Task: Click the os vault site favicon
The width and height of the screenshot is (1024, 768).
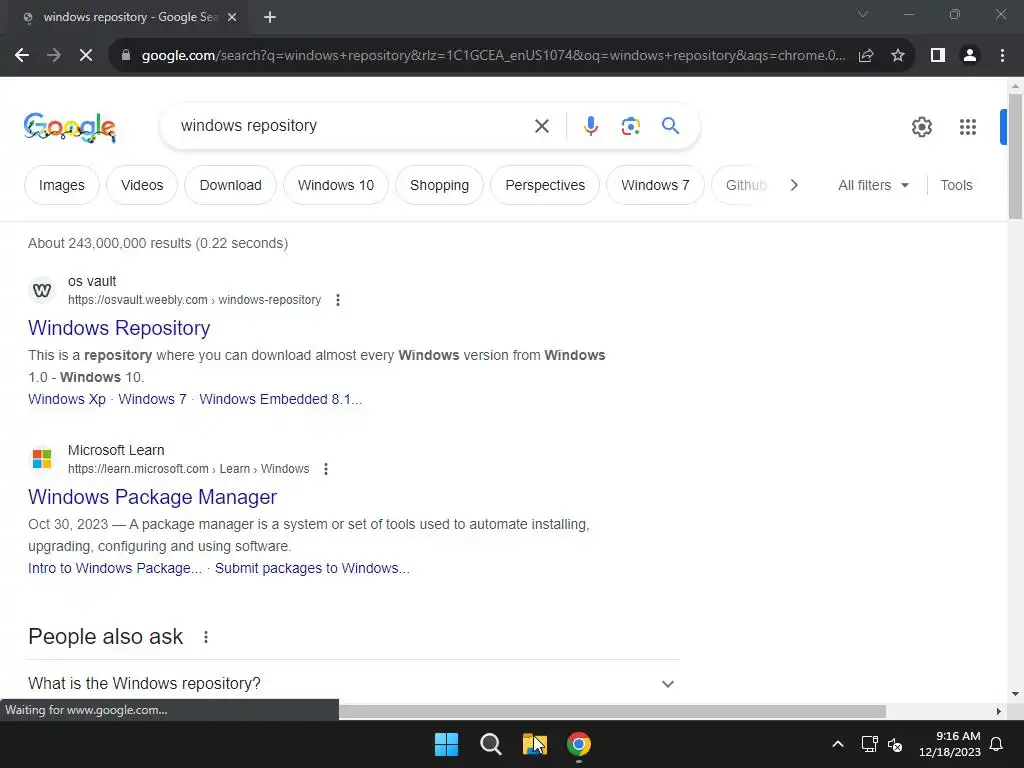Action: 42,290
